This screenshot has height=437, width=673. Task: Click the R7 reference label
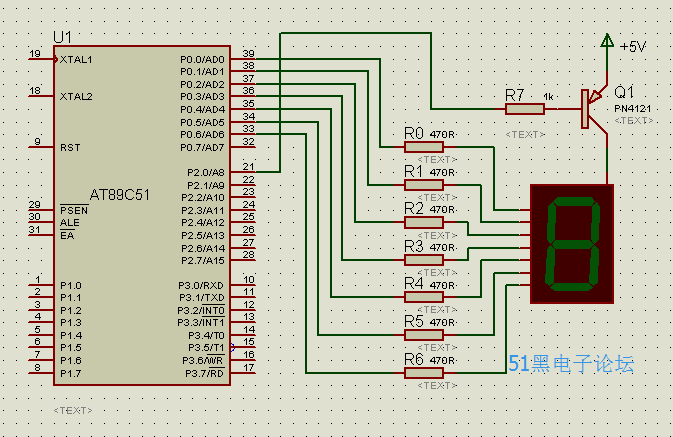(x=515, y=95)
